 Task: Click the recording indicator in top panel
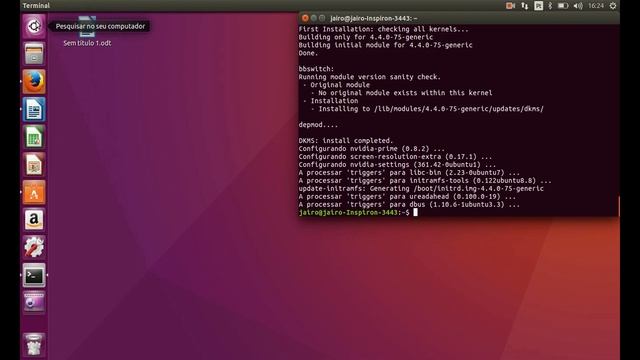click(x=510, y=6)
